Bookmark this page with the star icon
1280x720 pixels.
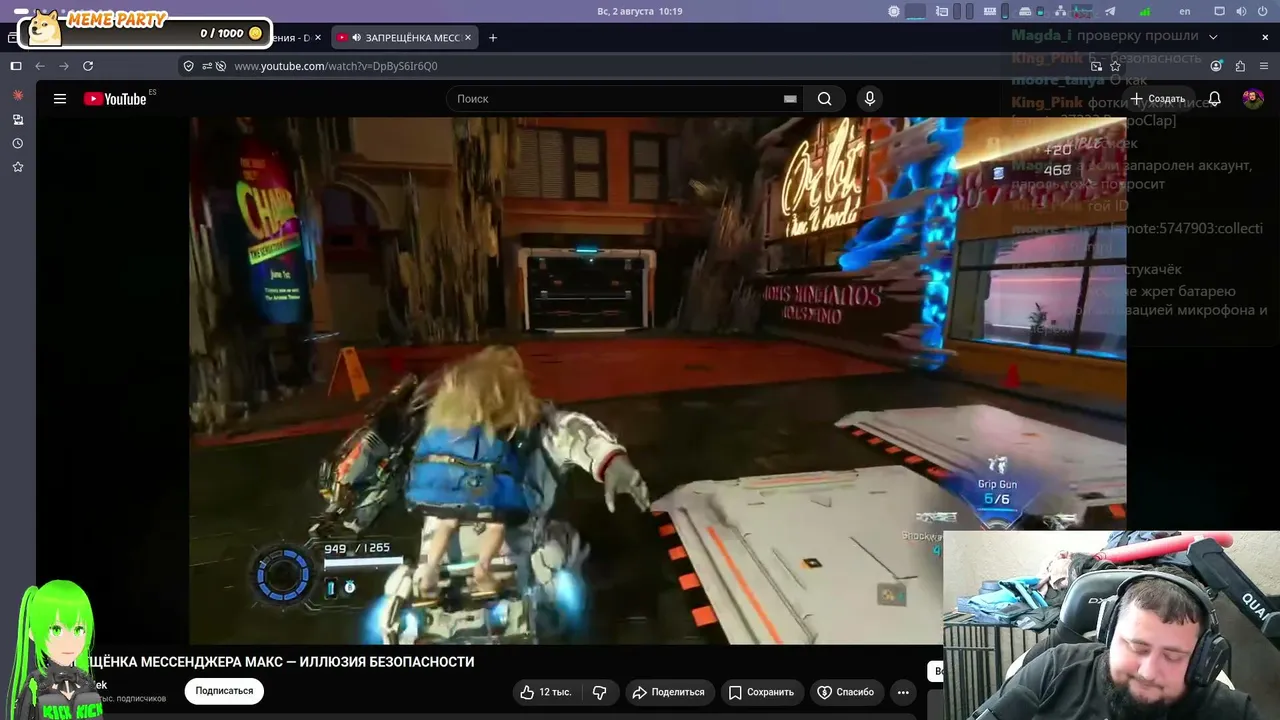click(x=1115, y=66)
